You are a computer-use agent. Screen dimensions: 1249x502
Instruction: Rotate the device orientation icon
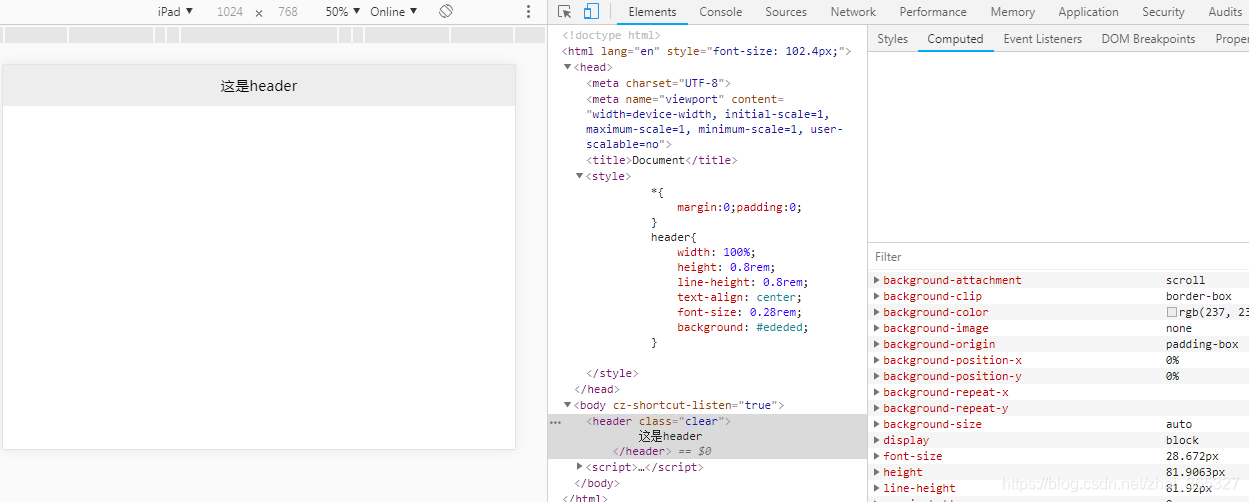pos(446,12)
